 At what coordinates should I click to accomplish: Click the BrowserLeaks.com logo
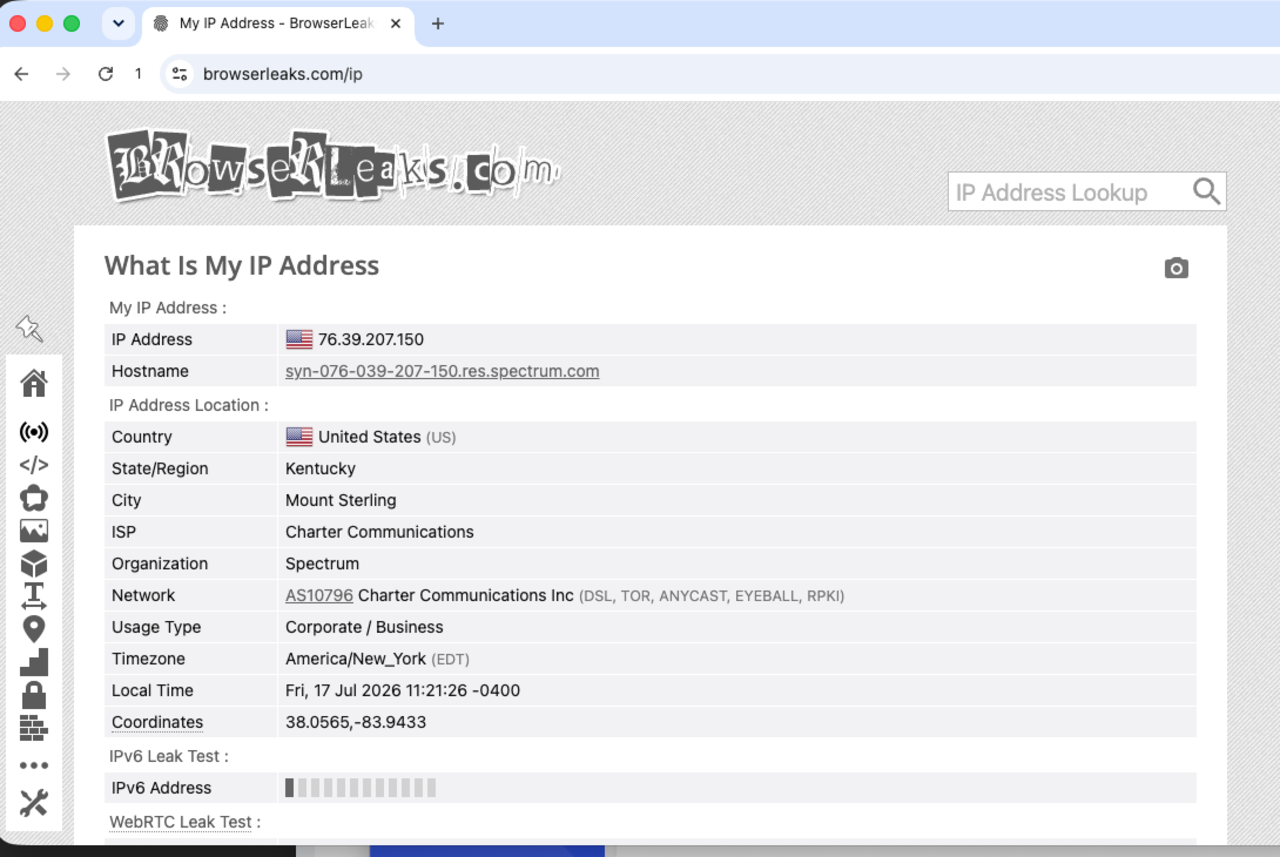tap(332, 167)
